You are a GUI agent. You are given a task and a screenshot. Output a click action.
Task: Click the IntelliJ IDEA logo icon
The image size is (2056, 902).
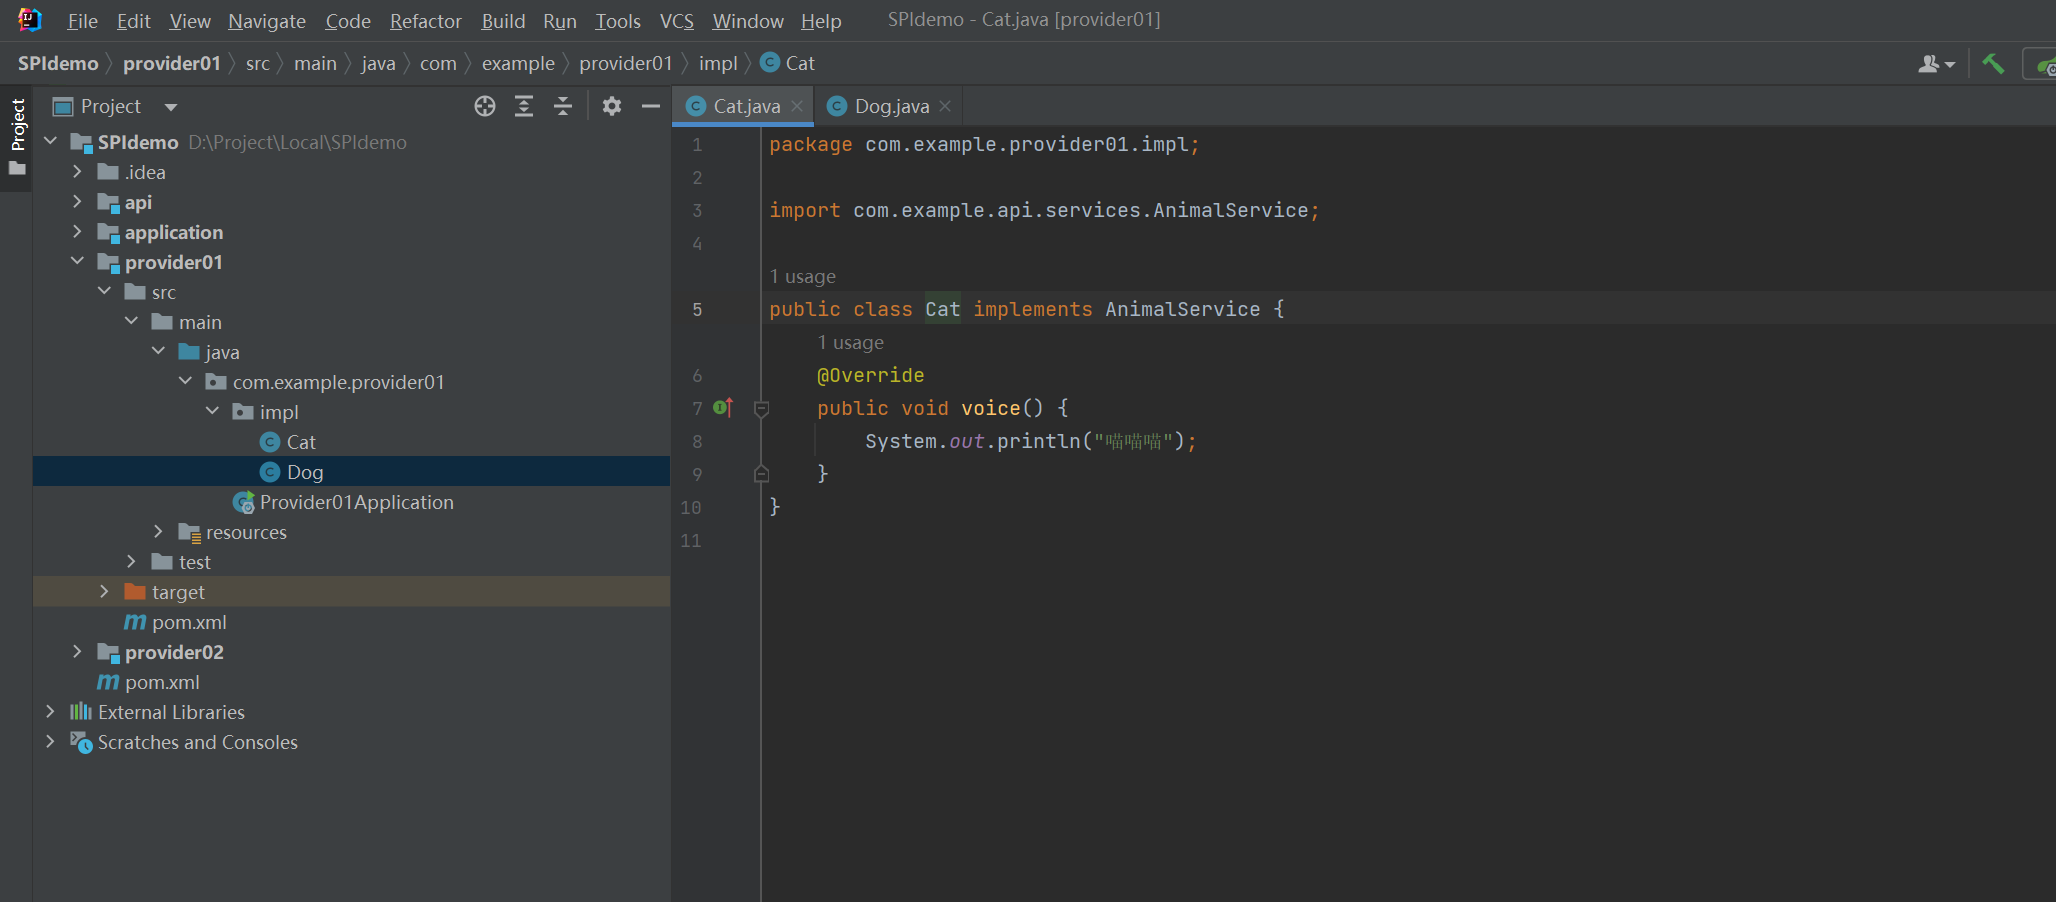30,20
